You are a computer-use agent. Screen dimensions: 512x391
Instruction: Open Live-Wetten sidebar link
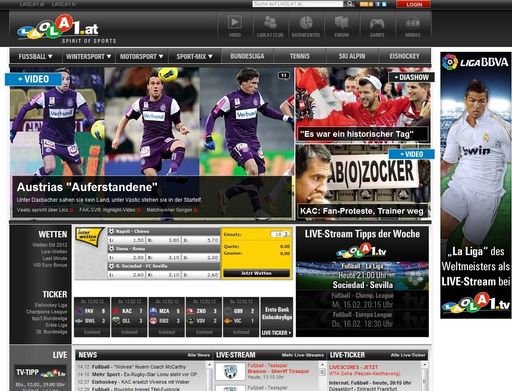54,252
